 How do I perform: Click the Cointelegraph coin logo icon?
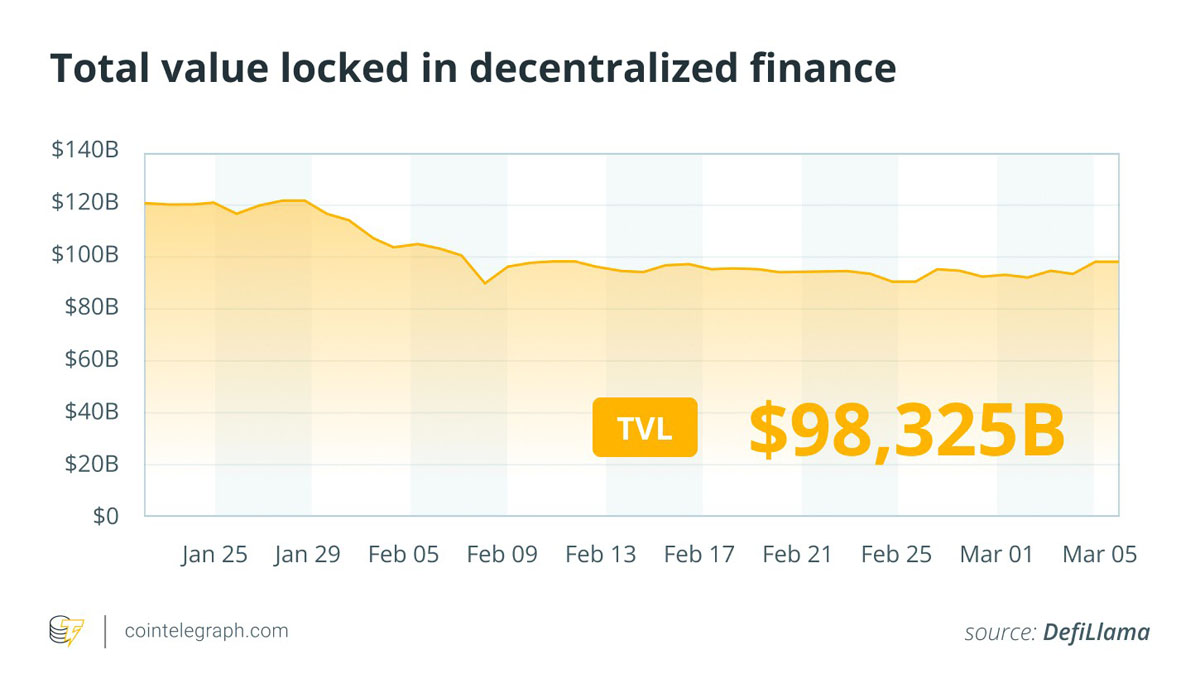coord(67,631)
